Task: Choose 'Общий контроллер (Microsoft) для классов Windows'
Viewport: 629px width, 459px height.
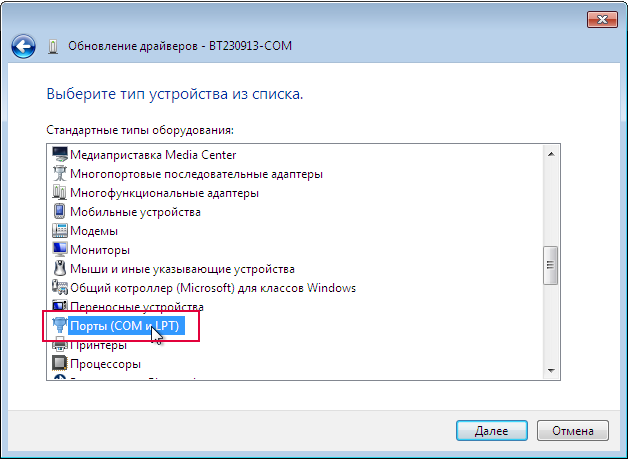Action: 212,288
